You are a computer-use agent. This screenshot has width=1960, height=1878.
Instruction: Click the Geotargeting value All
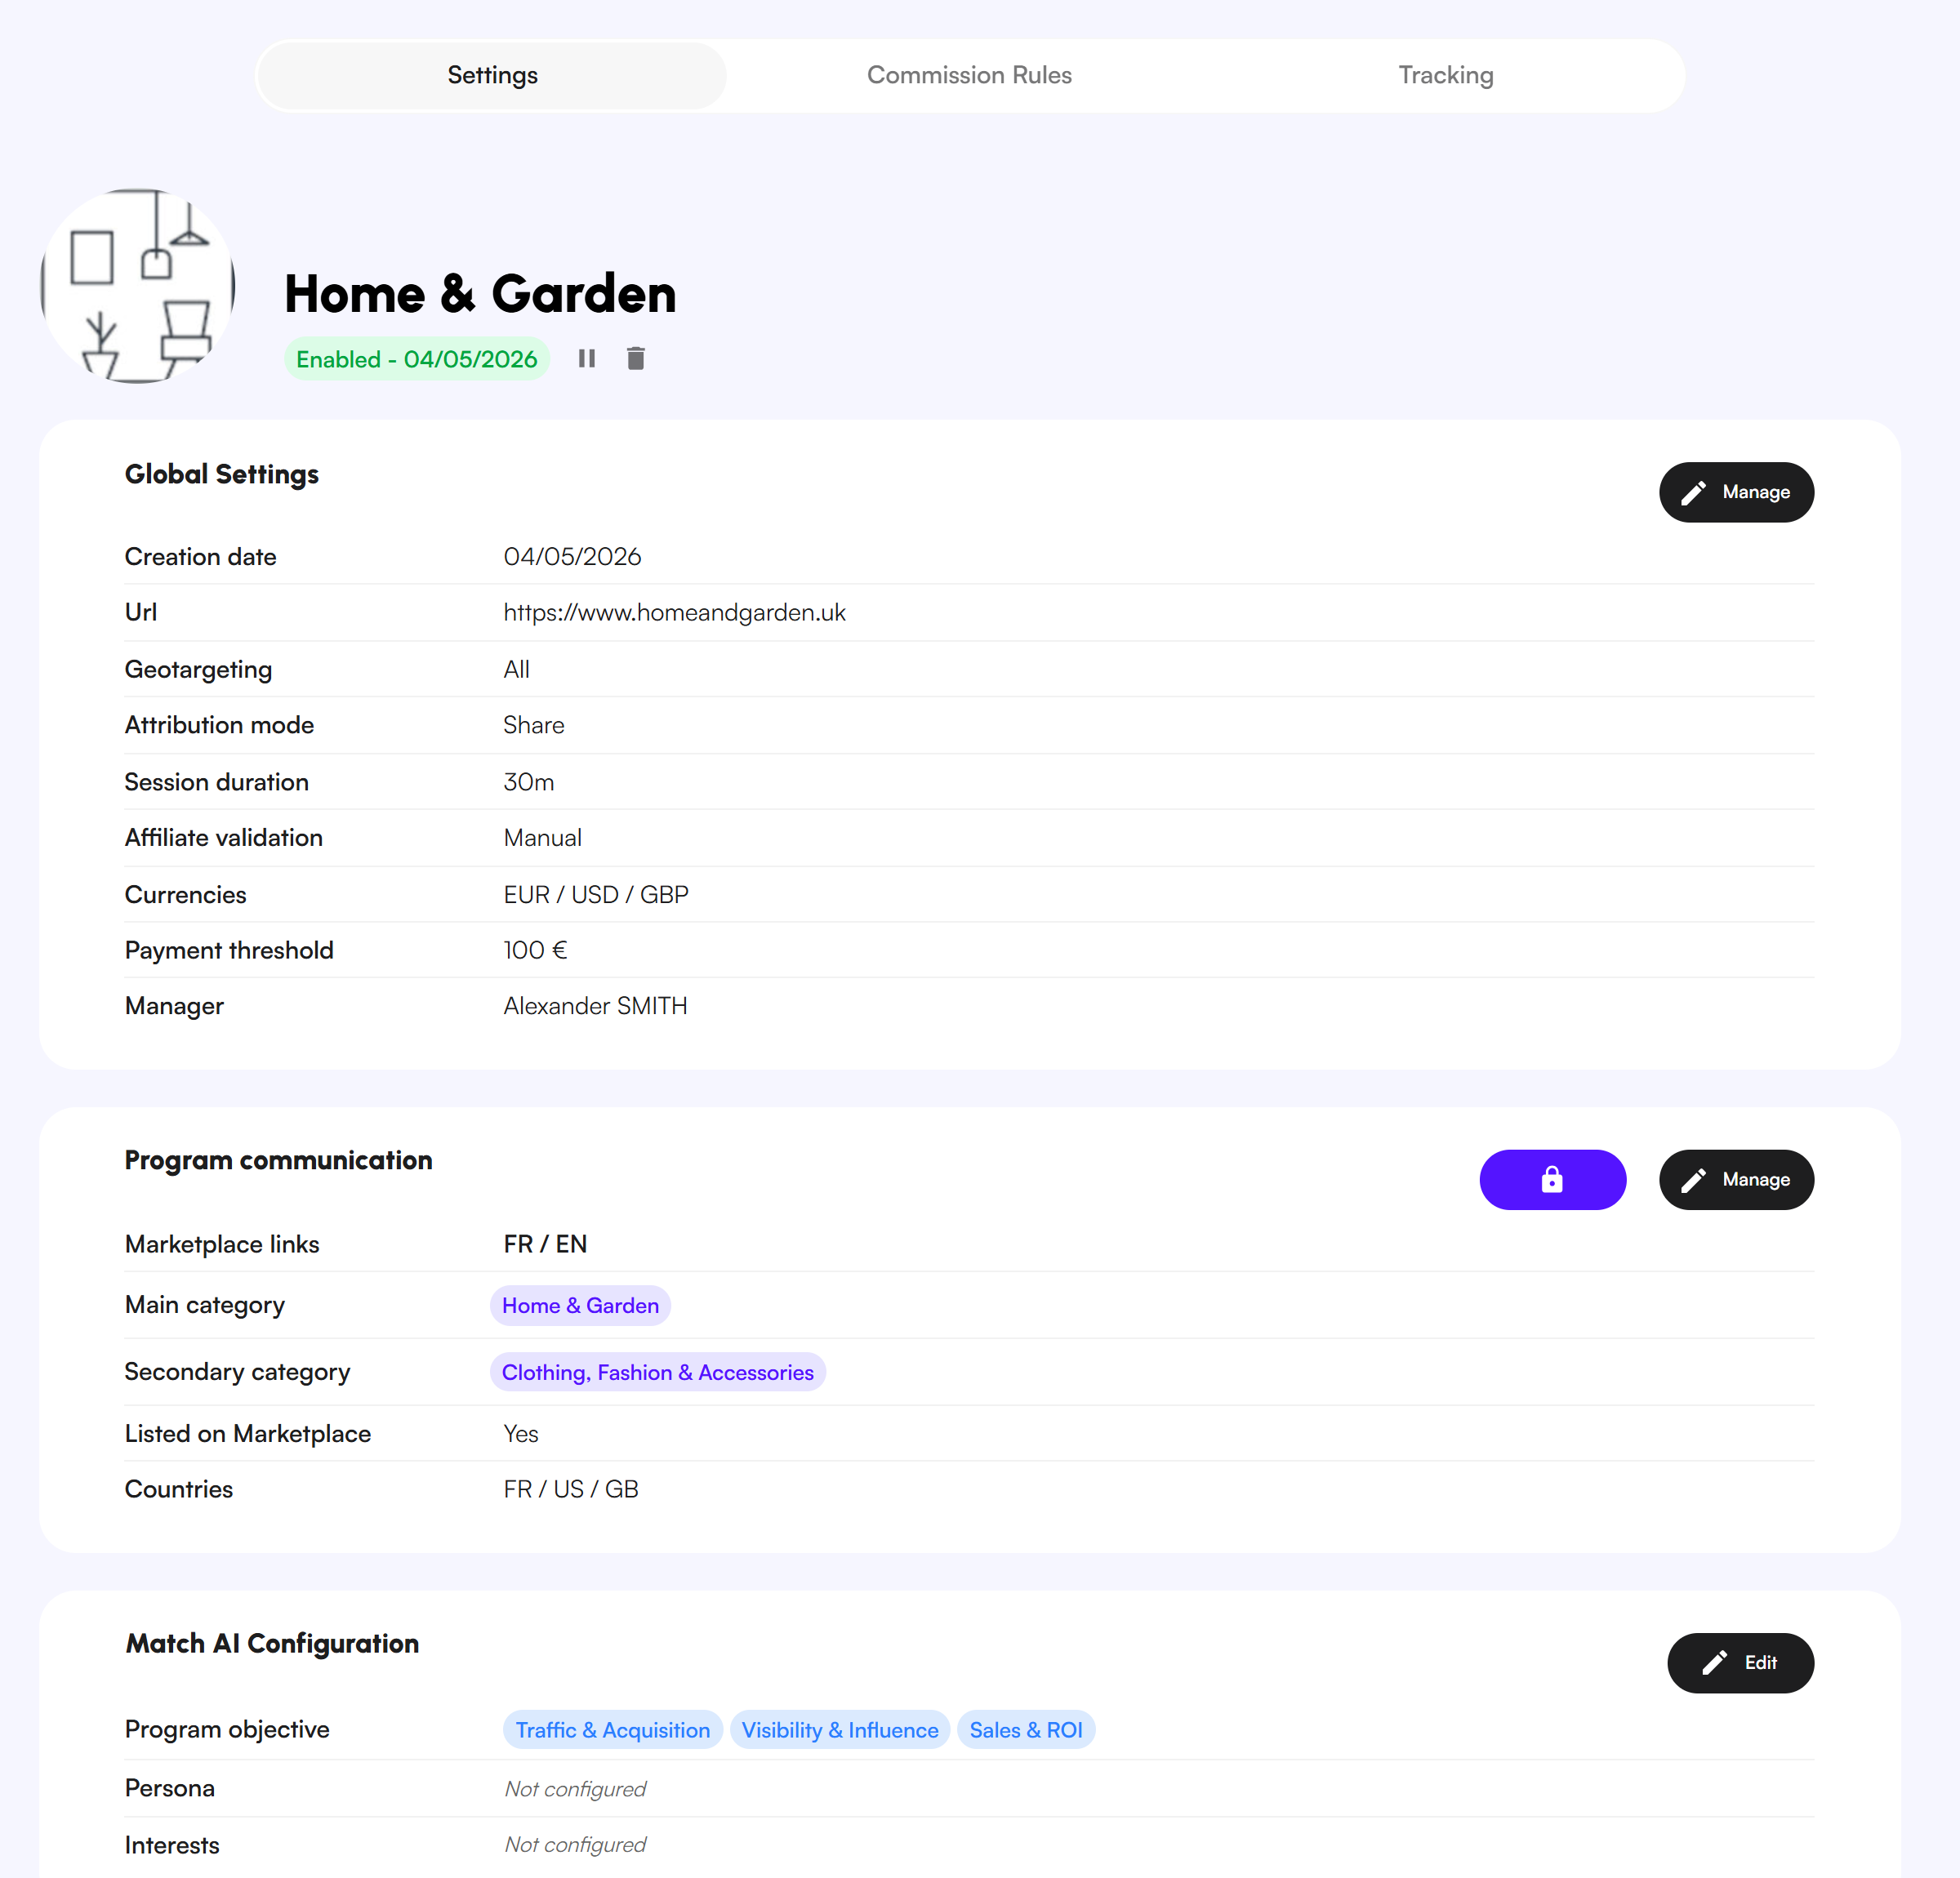[516, 669]
